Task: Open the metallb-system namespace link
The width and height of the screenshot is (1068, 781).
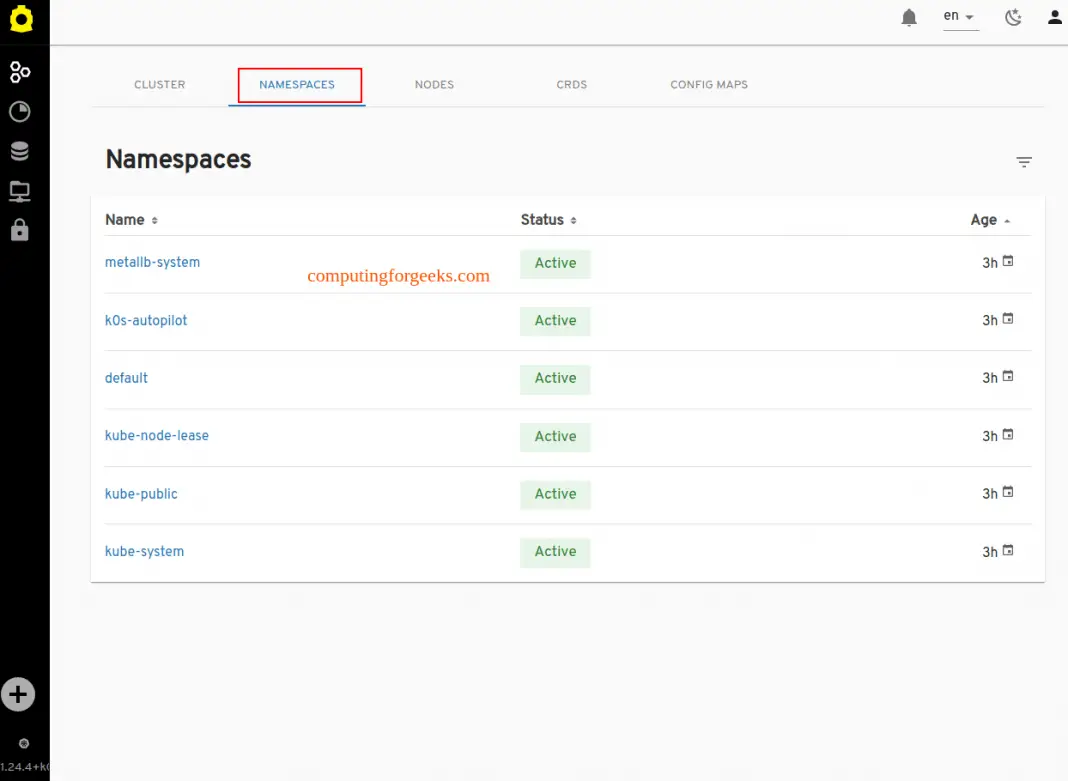Action: (x=152, y=262)
